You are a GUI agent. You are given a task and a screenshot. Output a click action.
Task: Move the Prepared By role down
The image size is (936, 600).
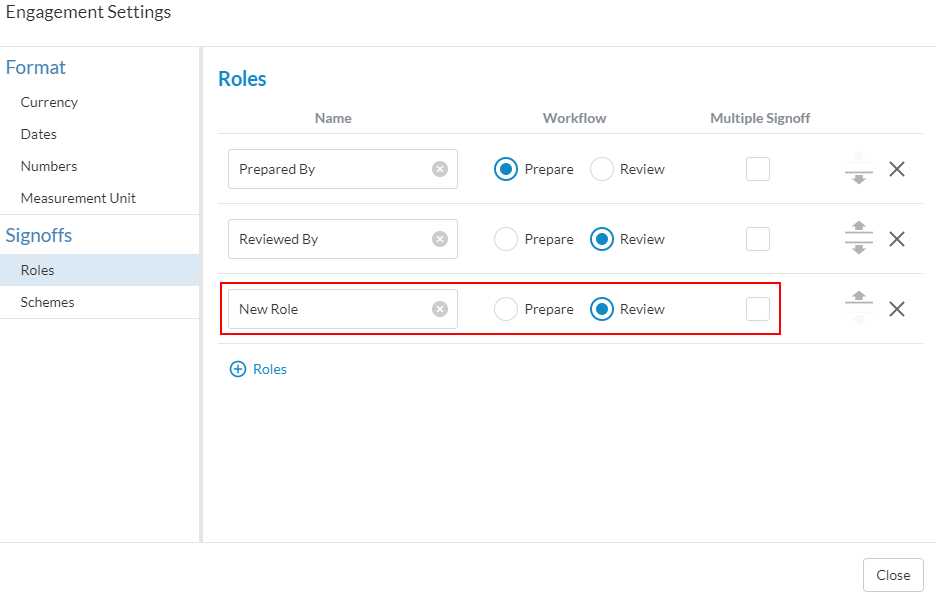coord(858,179)
